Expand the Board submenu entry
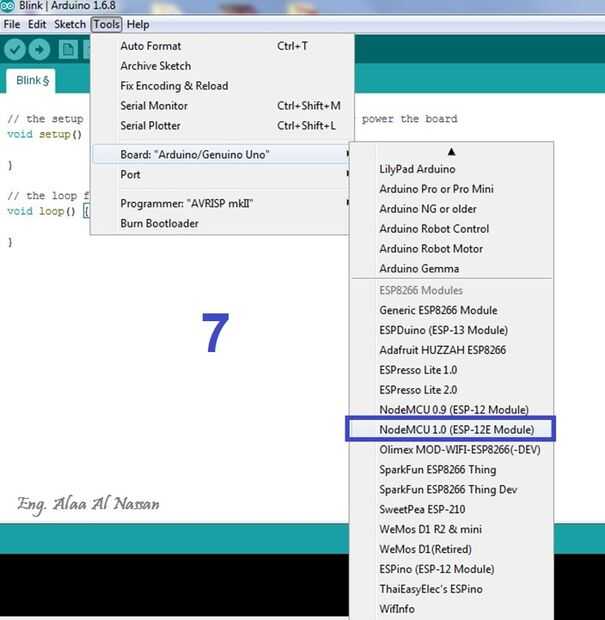The image size is (605, 620). [222, 155]
